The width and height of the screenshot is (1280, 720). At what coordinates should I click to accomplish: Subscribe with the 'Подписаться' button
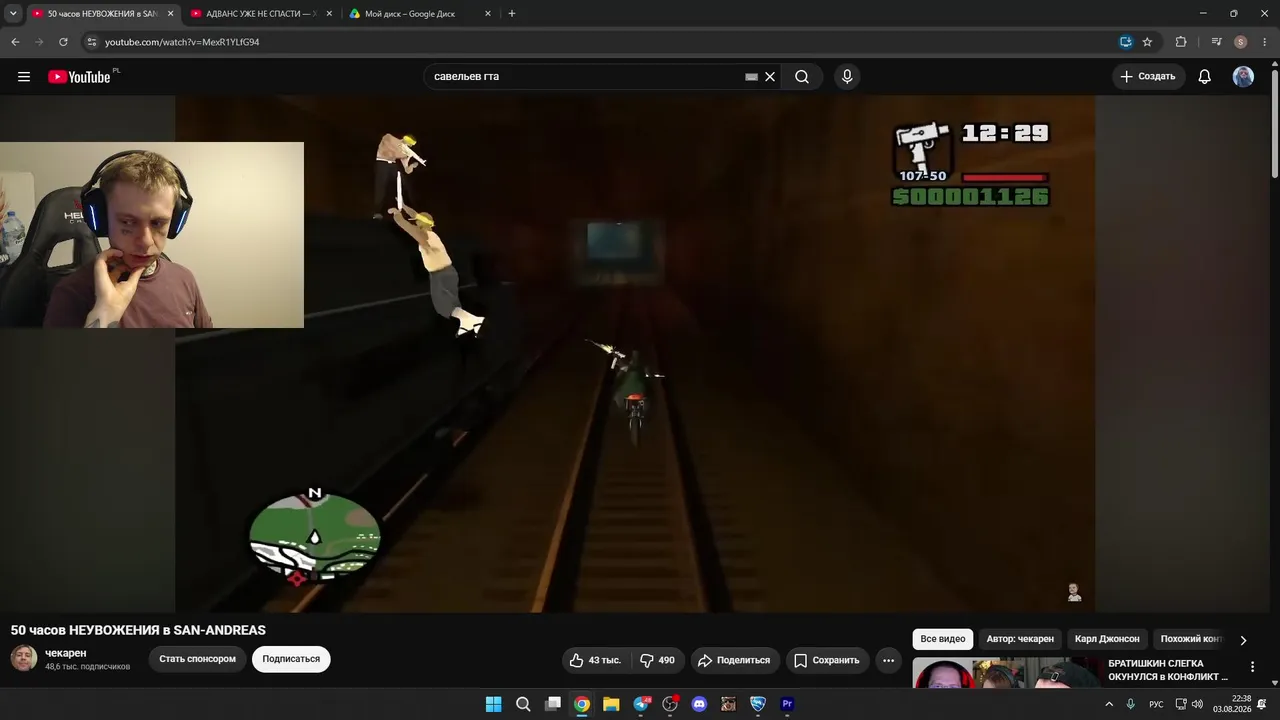[x=291, y=660]
